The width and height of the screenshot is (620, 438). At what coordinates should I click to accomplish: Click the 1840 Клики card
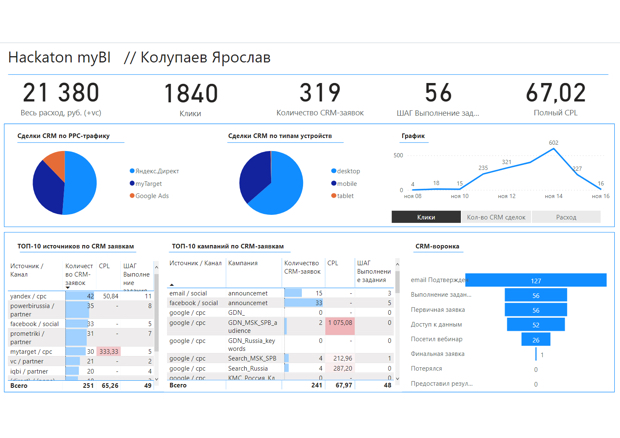click(191, 100)
